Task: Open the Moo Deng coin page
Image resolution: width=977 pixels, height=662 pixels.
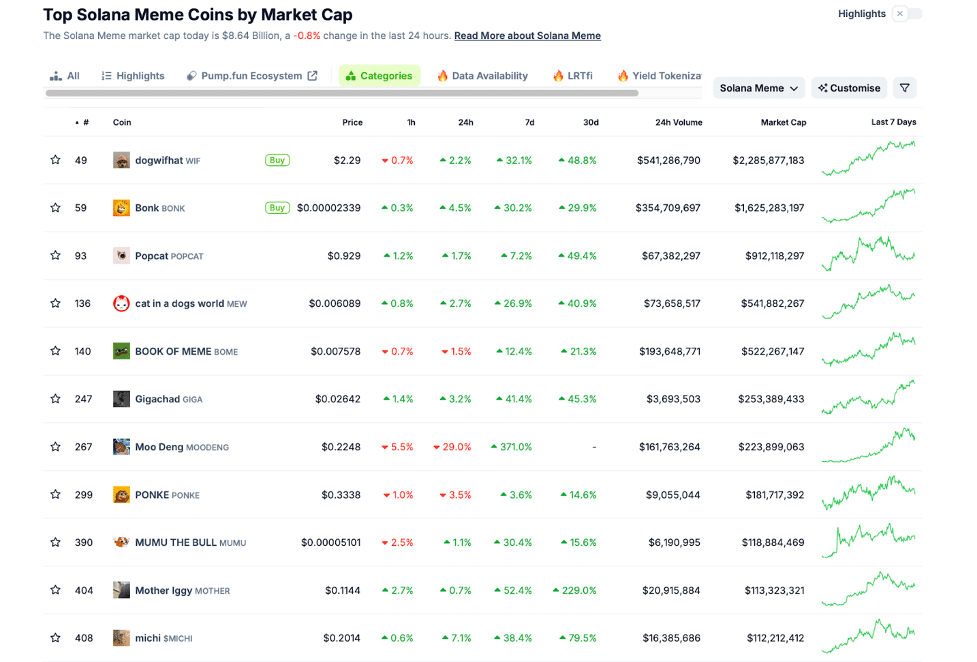Action: click(x=182, y=447)
